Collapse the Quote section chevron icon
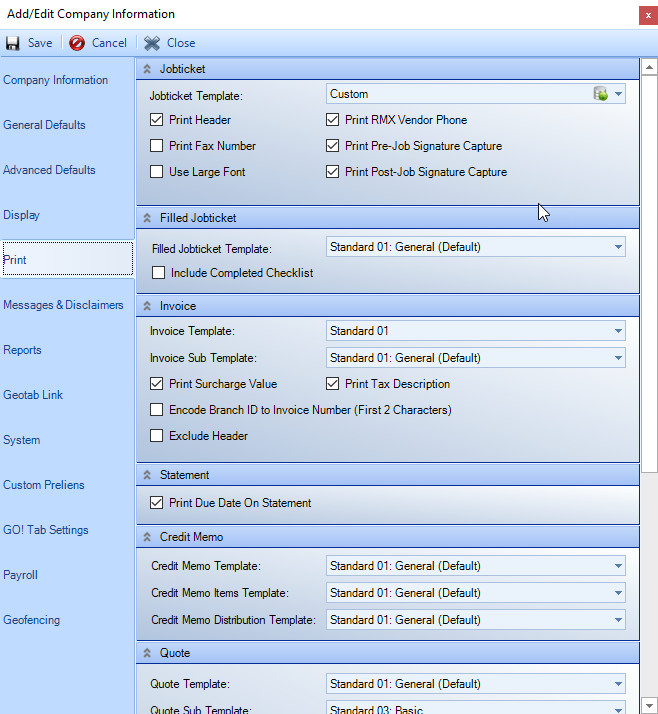The height and width of the screenshot is (714, 658). pyautogui.click(x=148, y=653)
